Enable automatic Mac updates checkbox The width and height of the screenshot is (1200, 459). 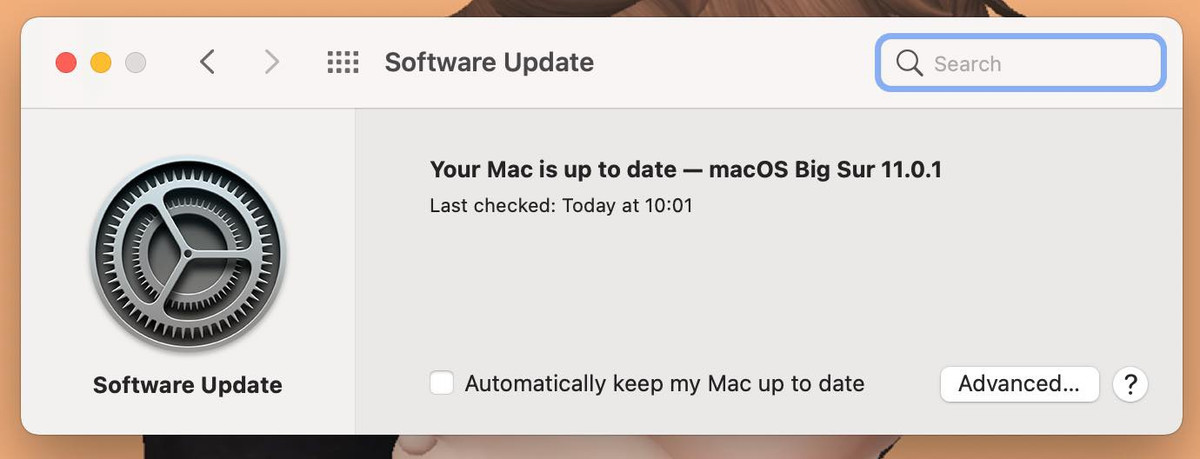(442, 384)
